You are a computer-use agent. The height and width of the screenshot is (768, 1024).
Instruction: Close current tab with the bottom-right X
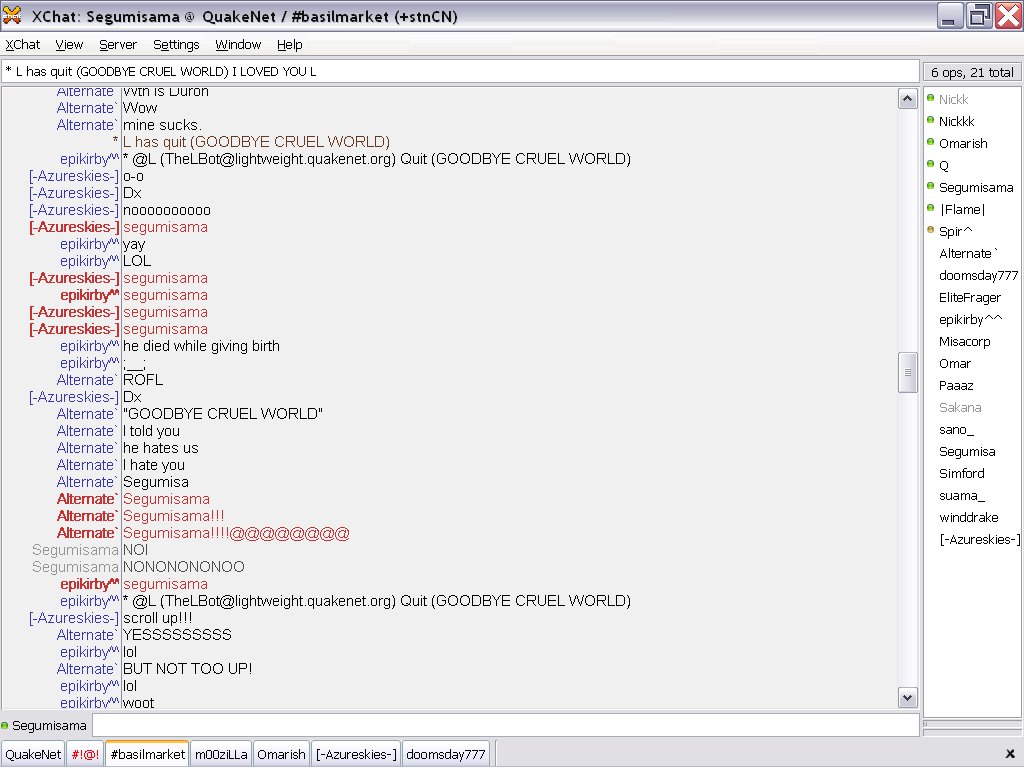click(1009, 754)
